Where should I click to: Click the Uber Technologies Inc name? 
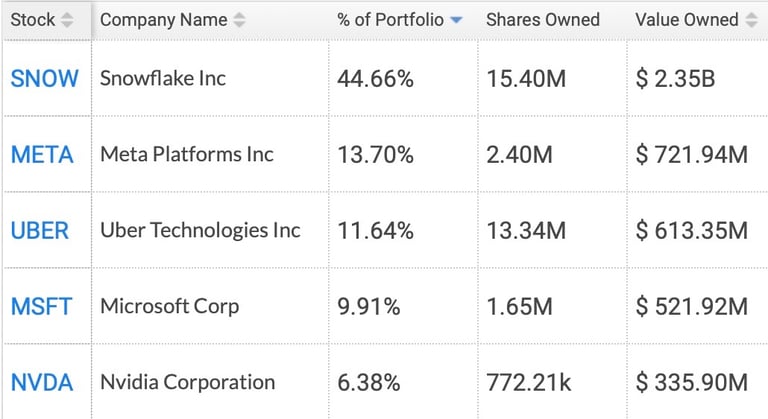point(200,231)
